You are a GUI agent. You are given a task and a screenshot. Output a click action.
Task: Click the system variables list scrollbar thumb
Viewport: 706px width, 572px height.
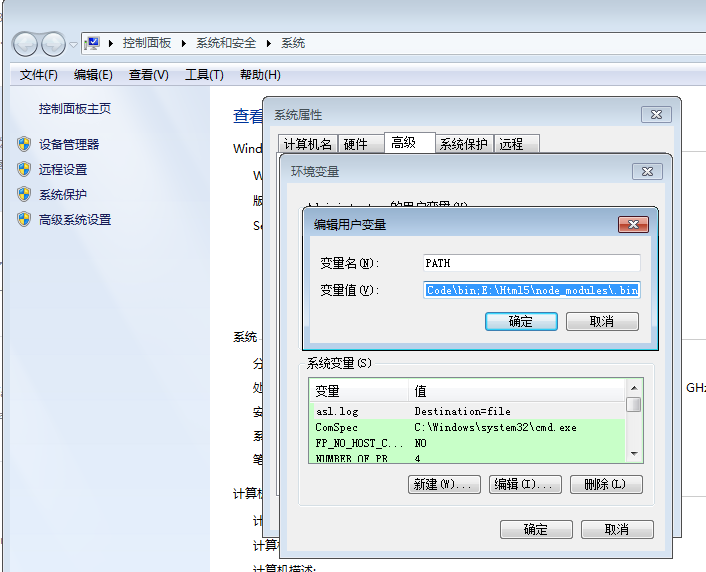pos(634,404)
